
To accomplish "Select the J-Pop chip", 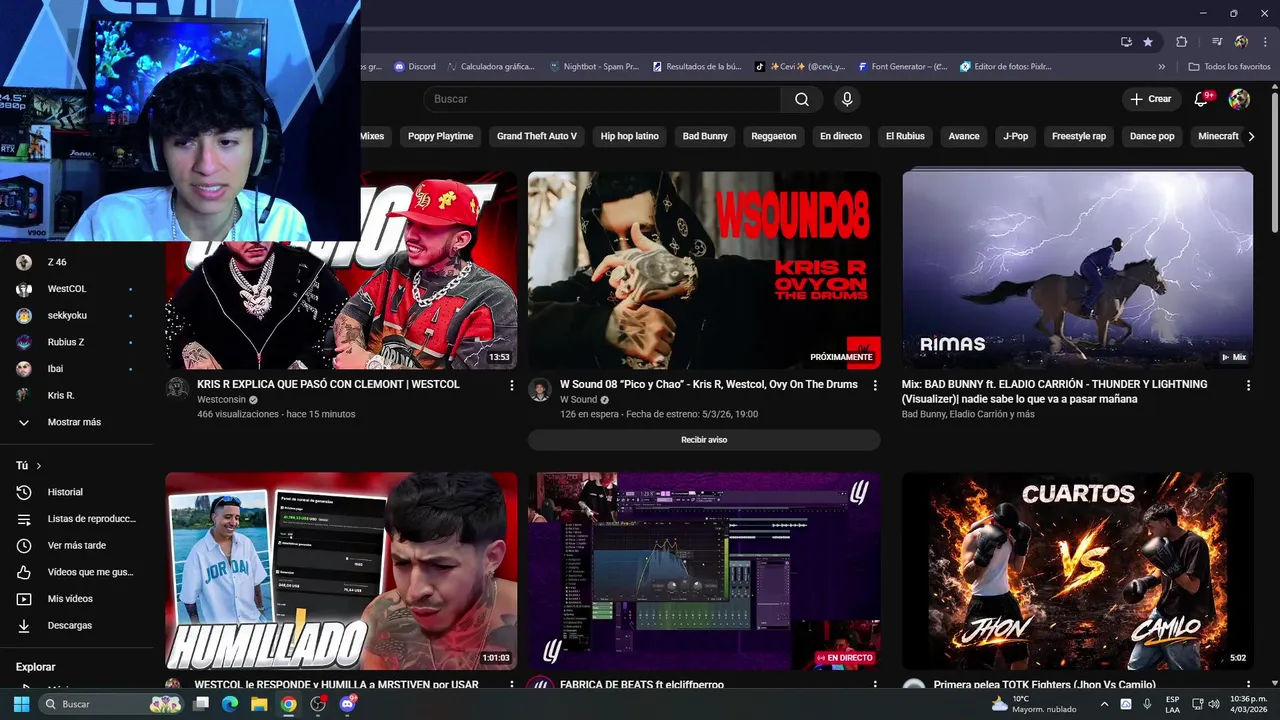I will tap(1016, 136).
